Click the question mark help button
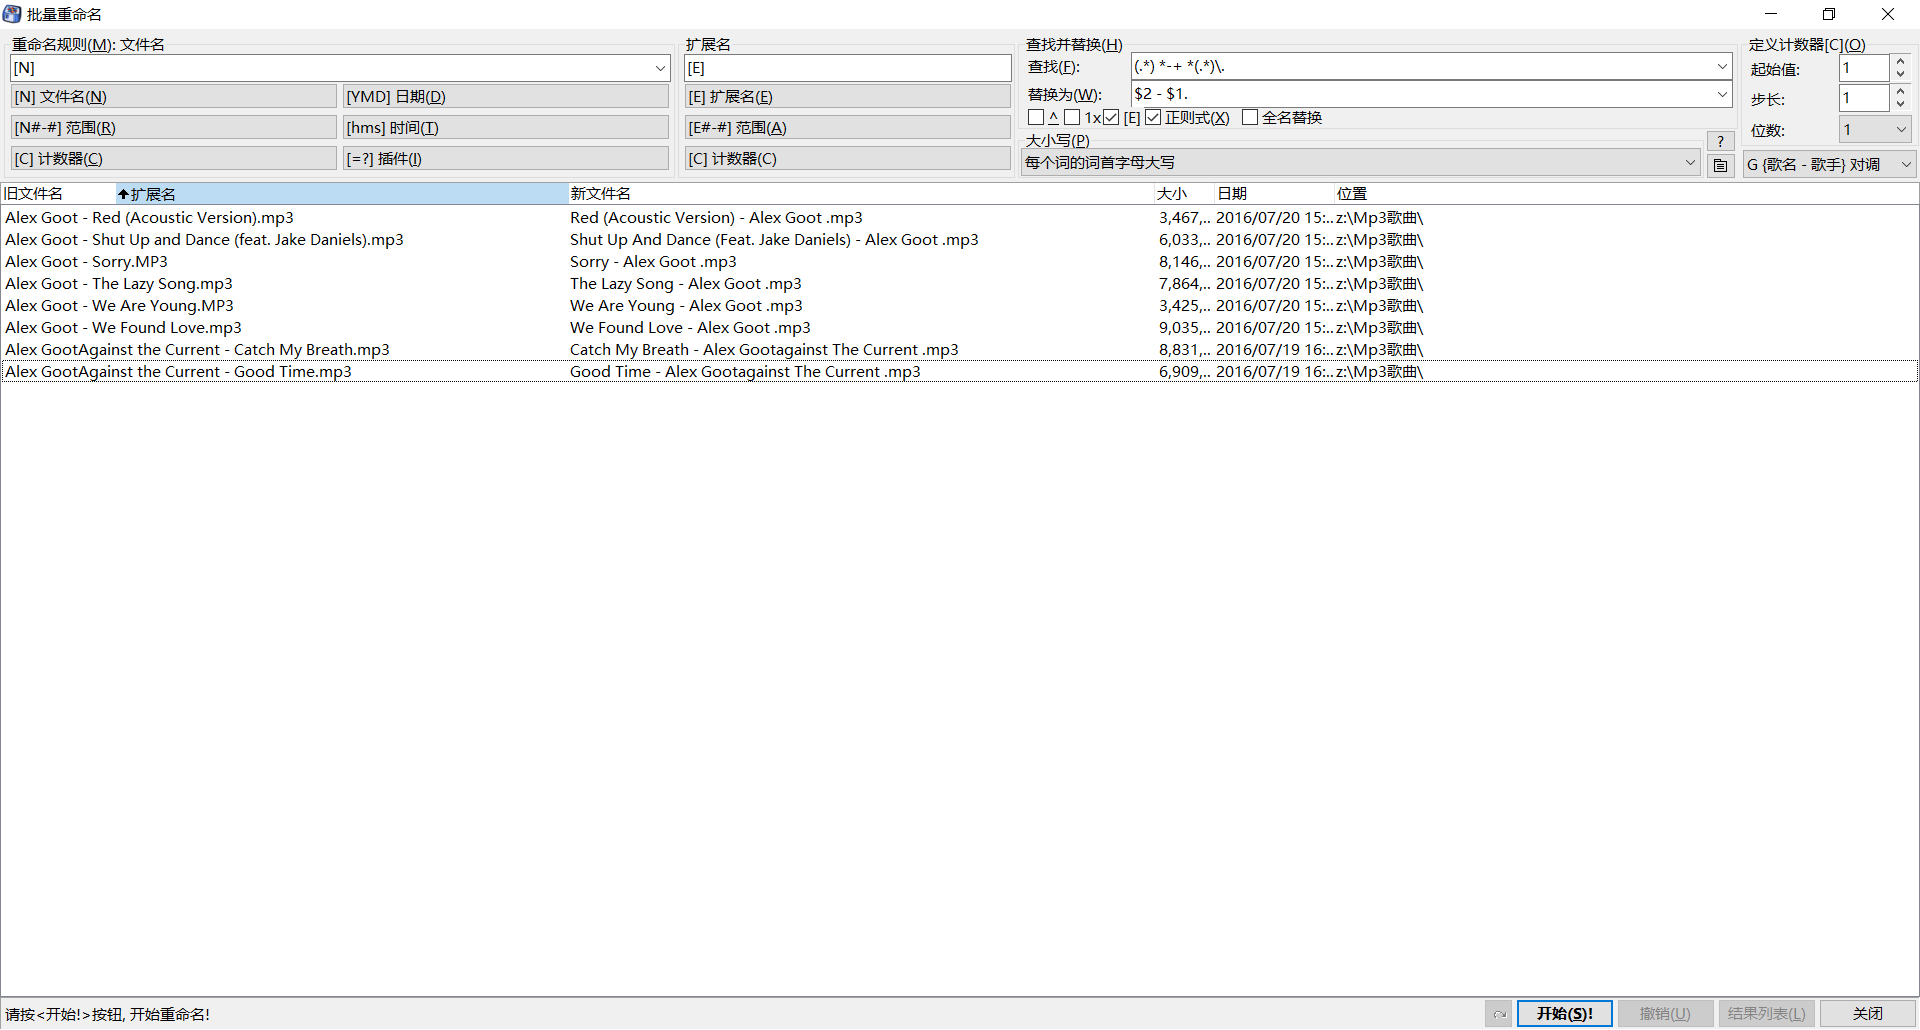 click(x=1720, y=141)
